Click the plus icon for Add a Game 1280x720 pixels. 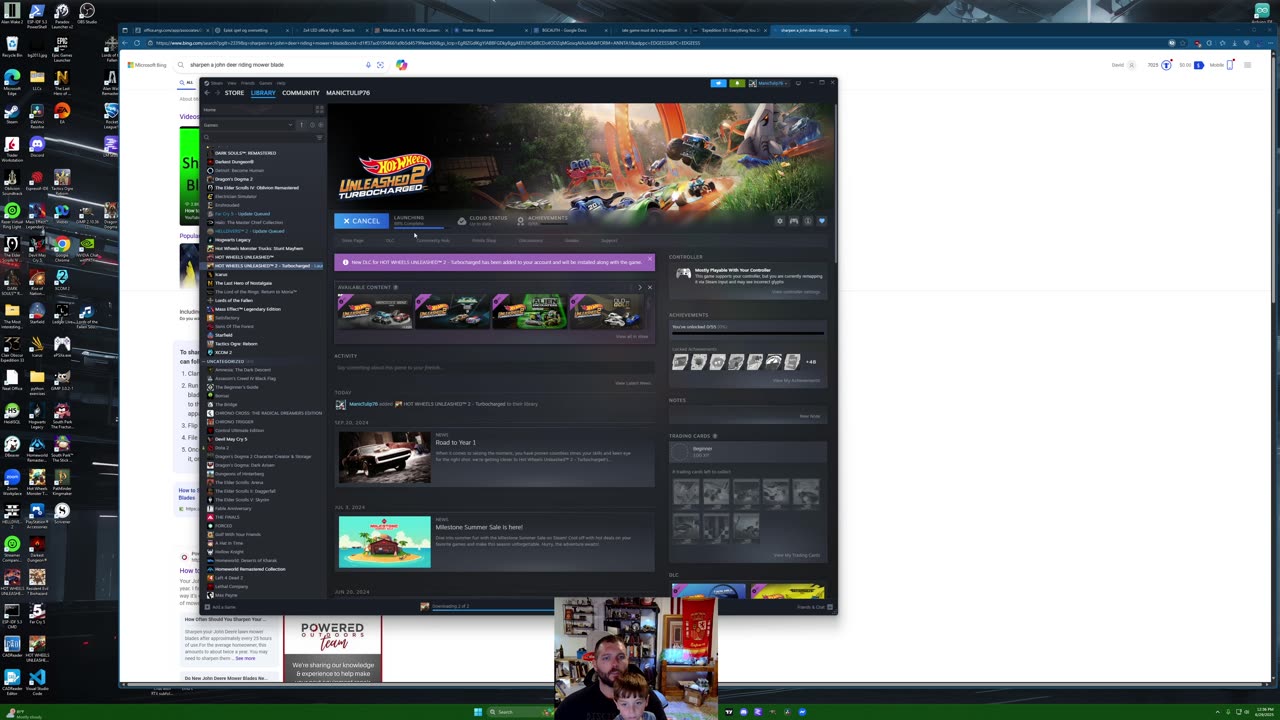pos(207,607)
